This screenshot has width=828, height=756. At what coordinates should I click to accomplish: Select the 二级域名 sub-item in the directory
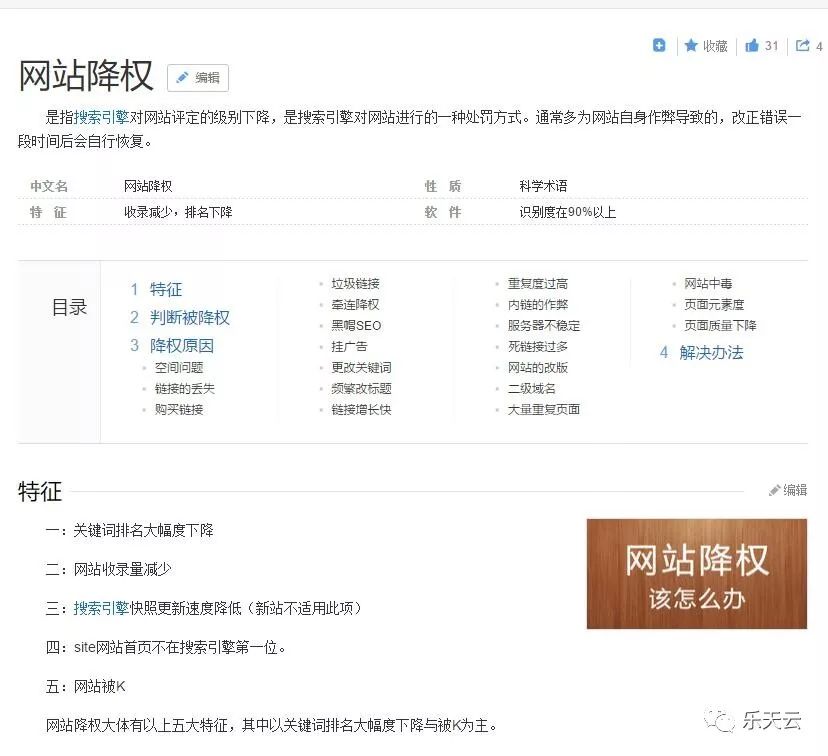[x=530, y=388]
